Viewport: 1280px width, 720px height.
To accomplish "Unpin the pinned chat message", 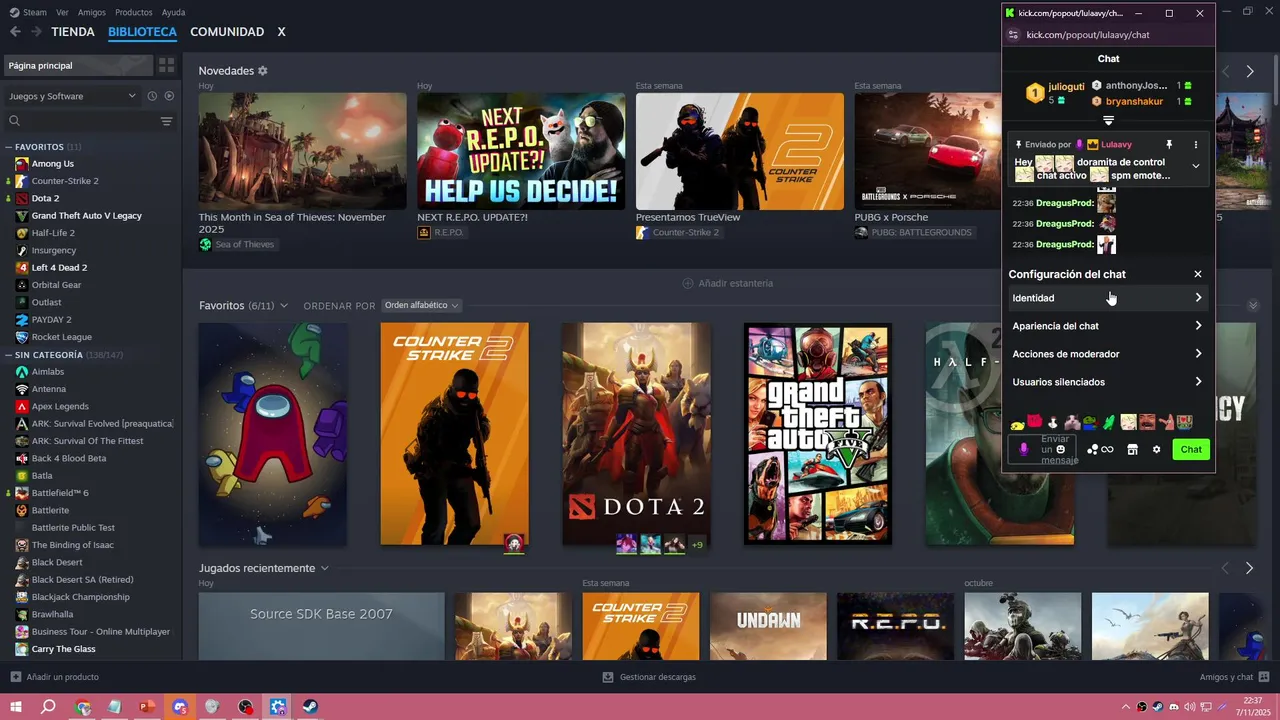I will [1169, 145].
